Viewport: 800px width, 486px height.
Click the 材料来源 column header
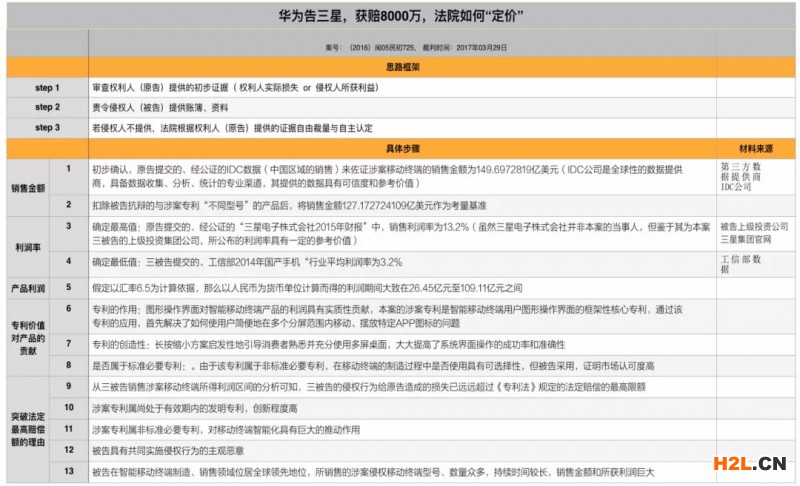(754, 148)
